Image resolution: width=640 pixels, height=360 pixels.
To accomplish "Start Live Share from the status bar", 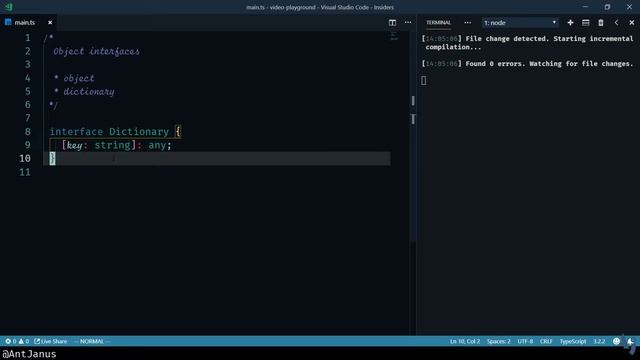I will coord(51,341).
